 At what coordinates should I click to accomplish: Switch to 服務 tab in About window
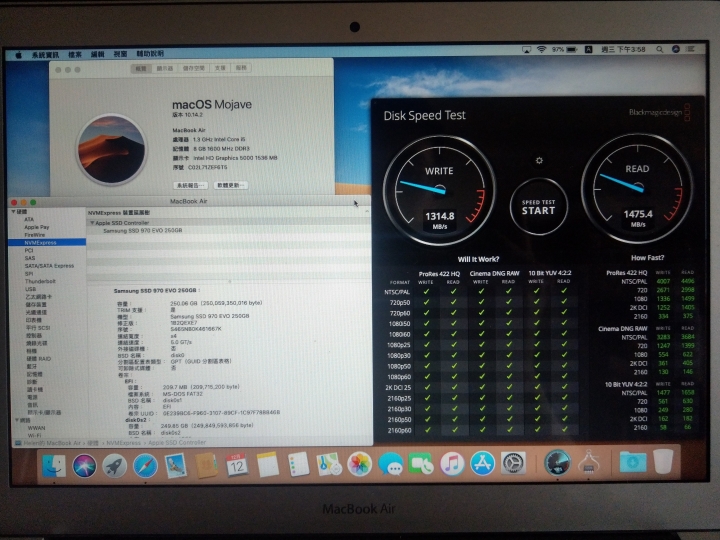(x=242, y=68)
